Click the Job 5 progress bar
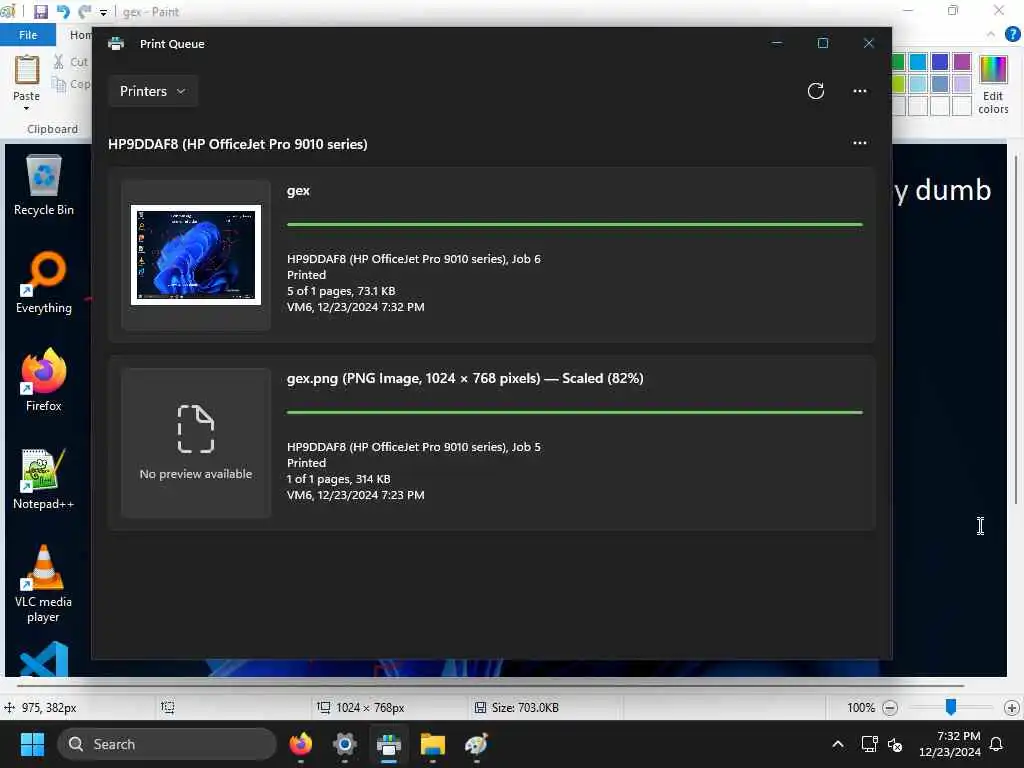Viewport: 1024px width, 768px height. click(x=575, y=413)
